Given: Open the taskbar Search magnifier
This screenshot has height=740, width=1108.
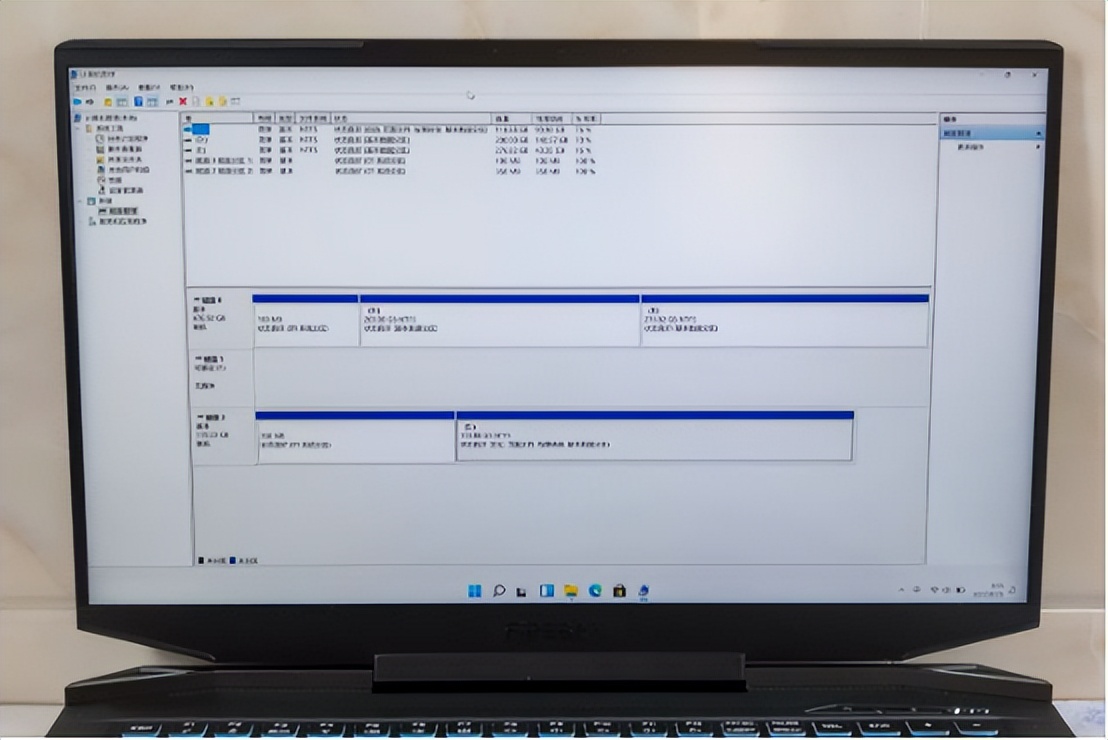Looking at the screenshot, I should (x=498, y=591).
